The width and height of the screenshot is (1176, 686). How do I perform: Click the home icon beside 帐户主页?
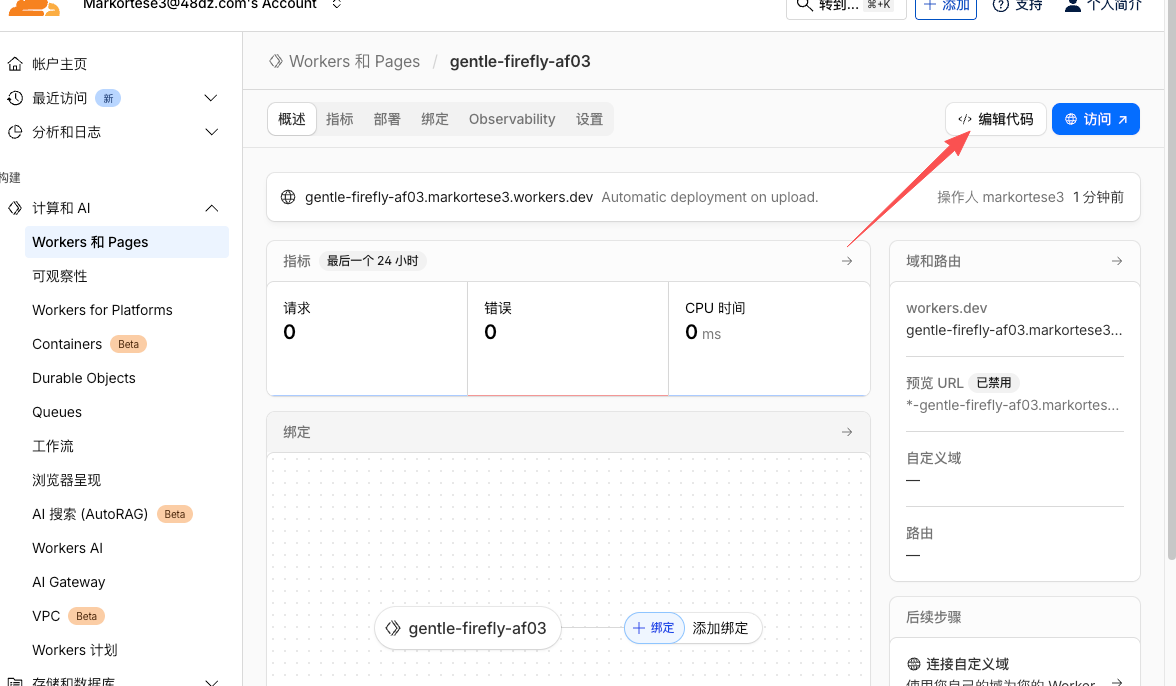(15, 64)
